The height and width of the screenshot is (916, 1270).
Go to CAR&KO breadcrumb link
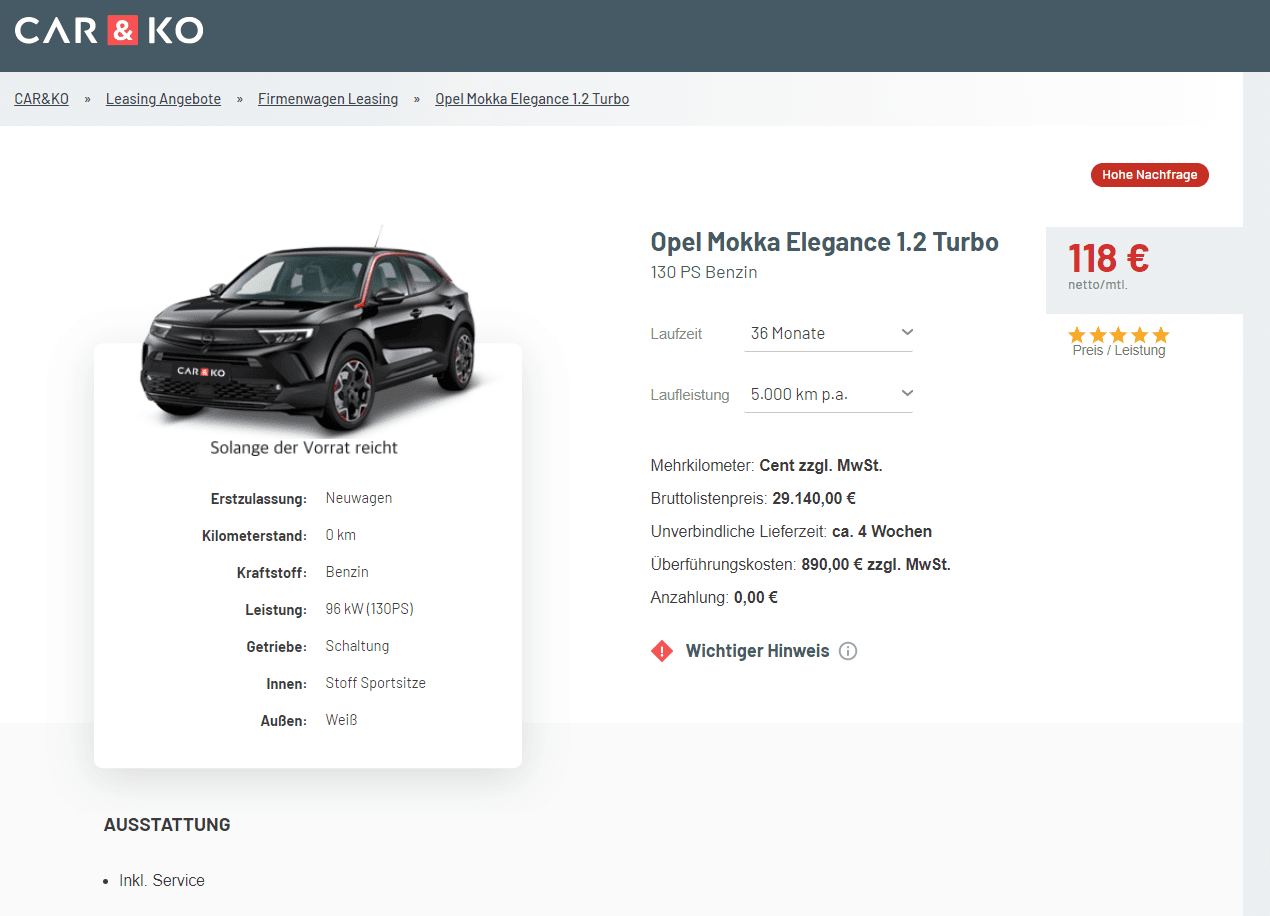(41, 99)
